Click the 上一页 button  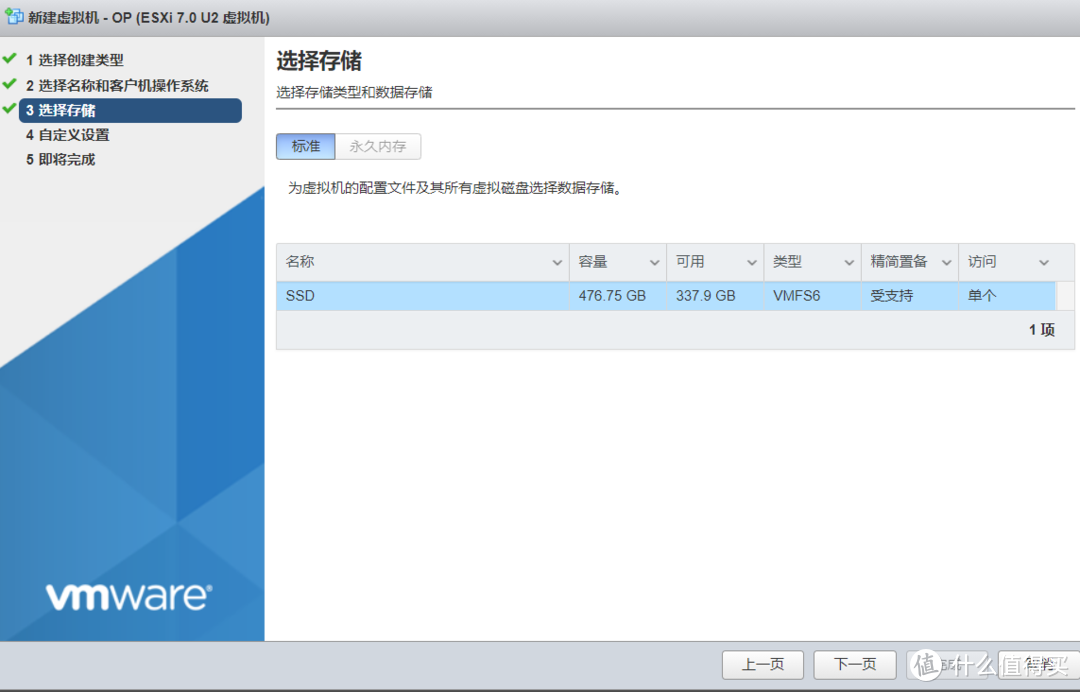[762, 664]
